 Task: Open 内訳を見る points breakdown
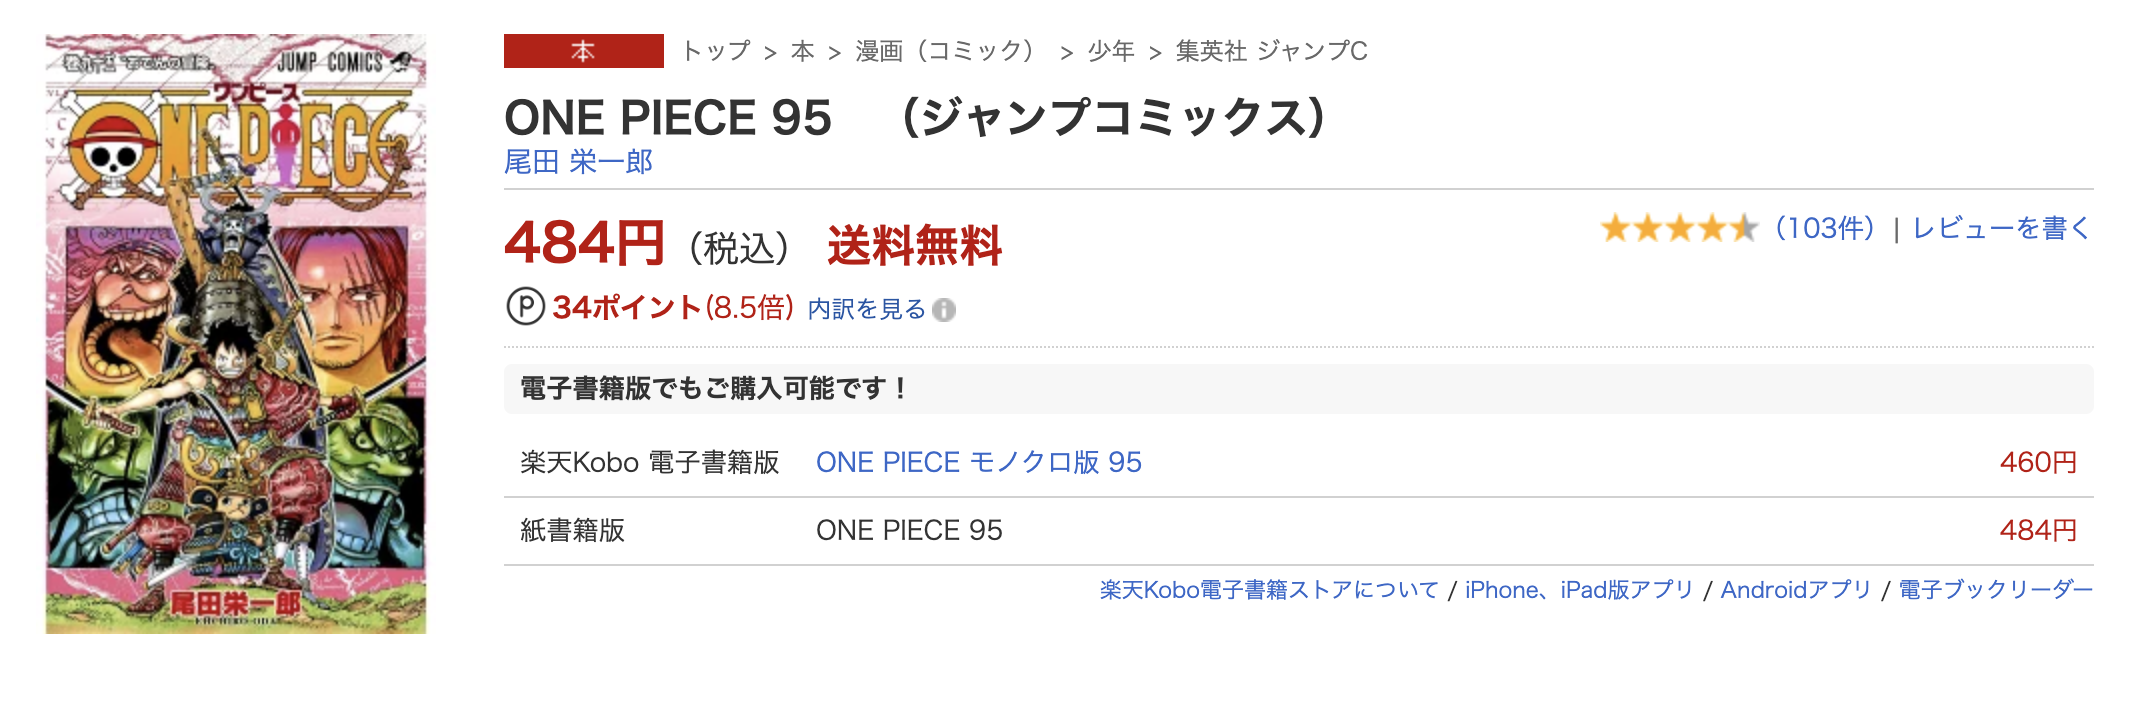click(x=866, y=309)
